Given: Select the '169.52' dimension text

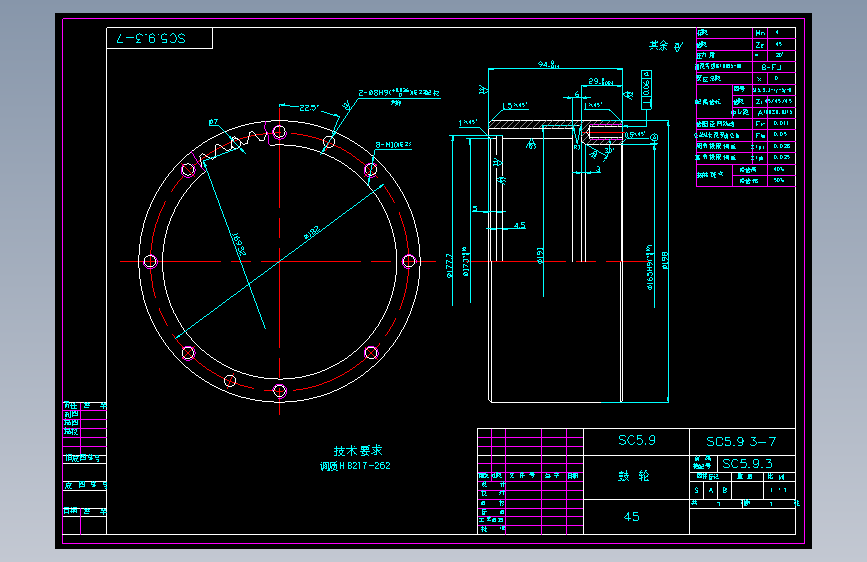Looking at the screenshot, I should pyautogui.click(x=239, y=244).
